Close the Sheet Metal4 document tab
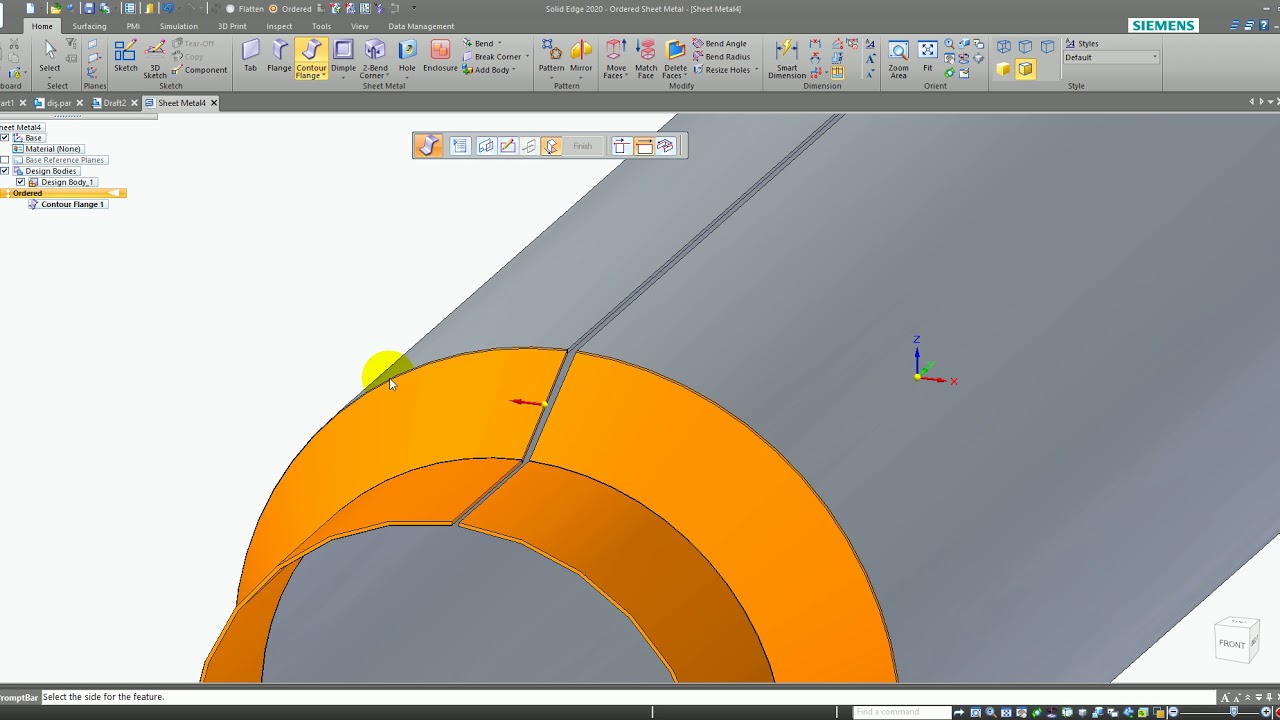The image size is (1280, 720). 214,103
